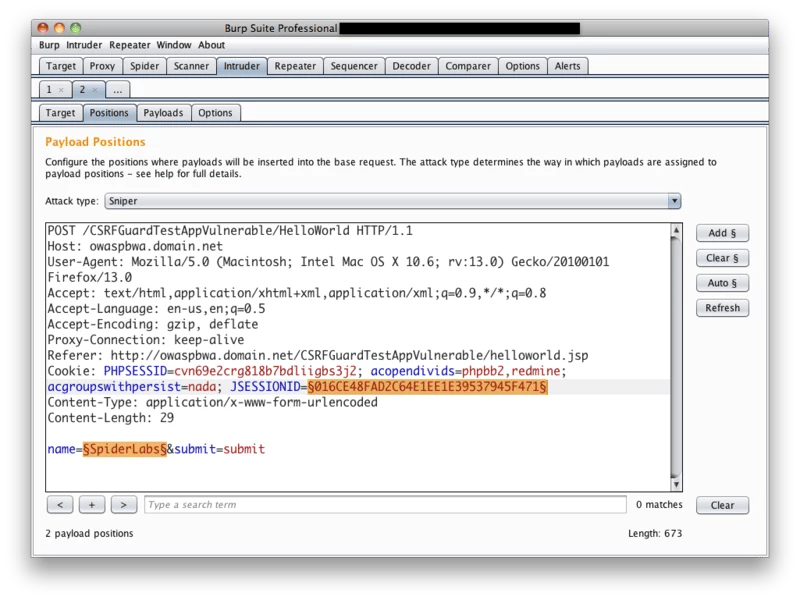The image size is (800, 600).
Task: Switch to the Repeater tab
Action: click(x=295, y=66)
